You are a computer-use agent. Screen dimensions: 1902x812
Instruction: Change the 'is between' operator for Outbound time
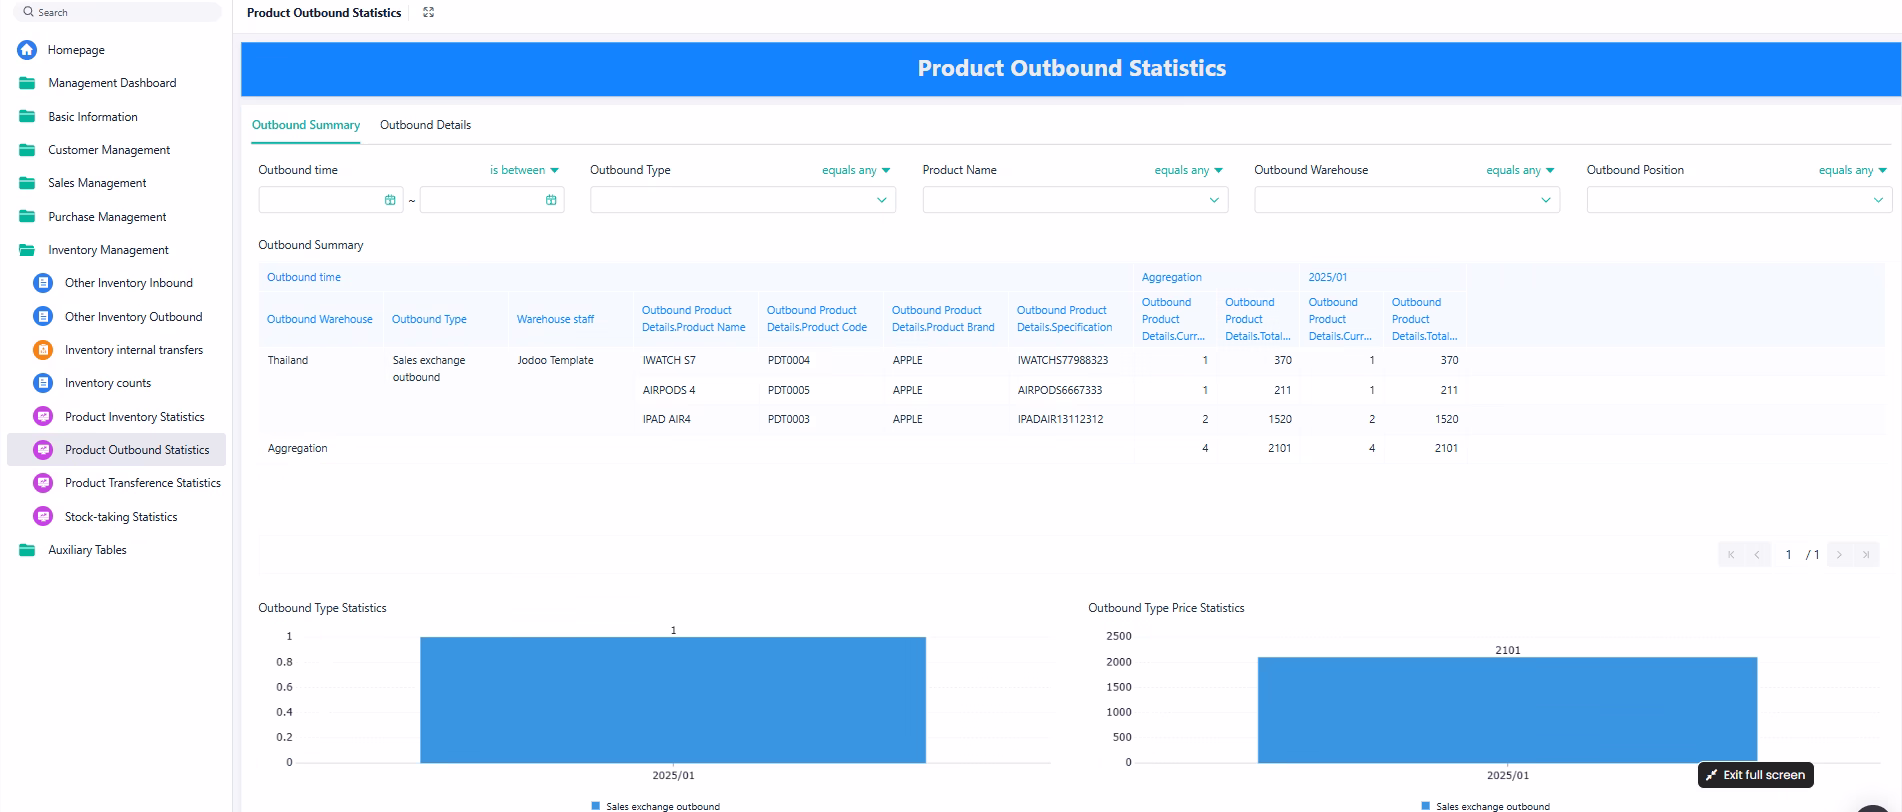(524, 170)
